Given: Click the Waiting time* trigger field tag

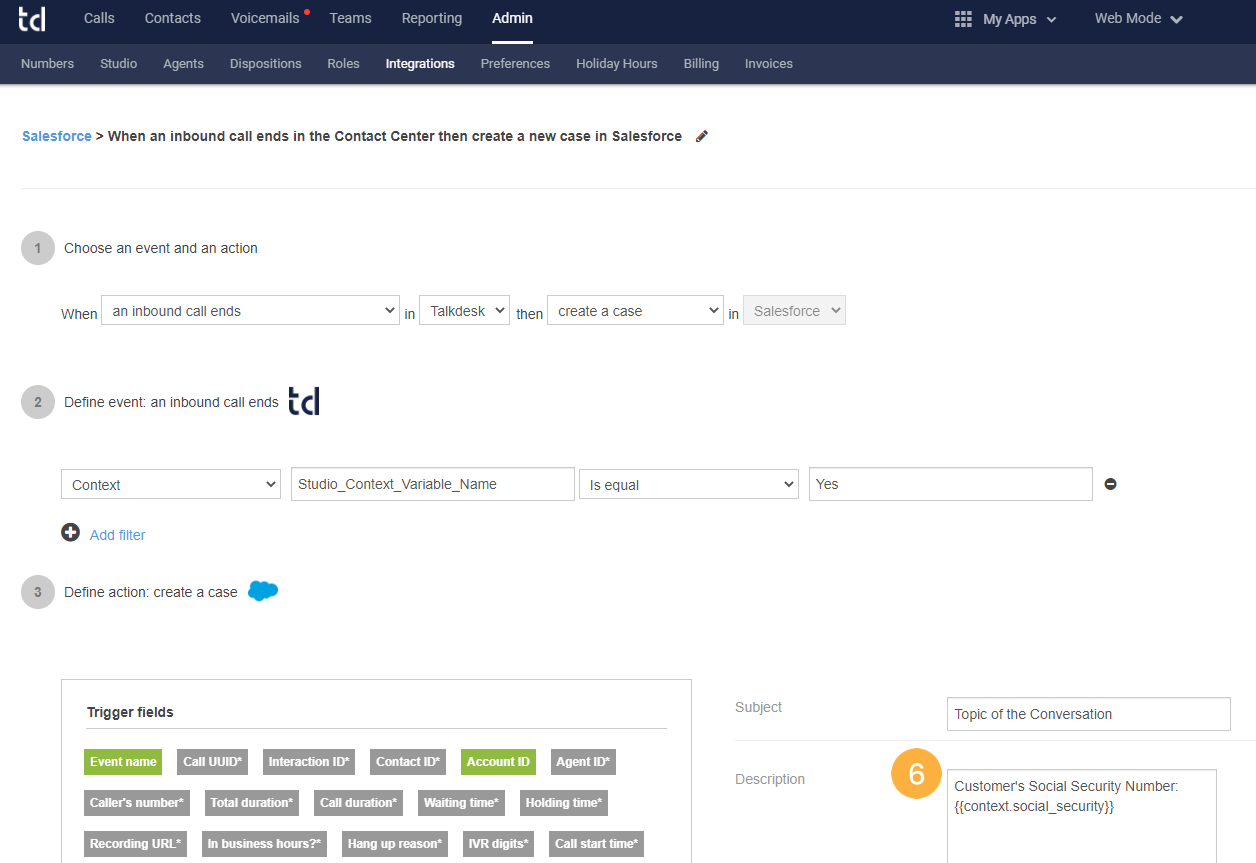Looking at the screenshot, I should tap(461, 803).
